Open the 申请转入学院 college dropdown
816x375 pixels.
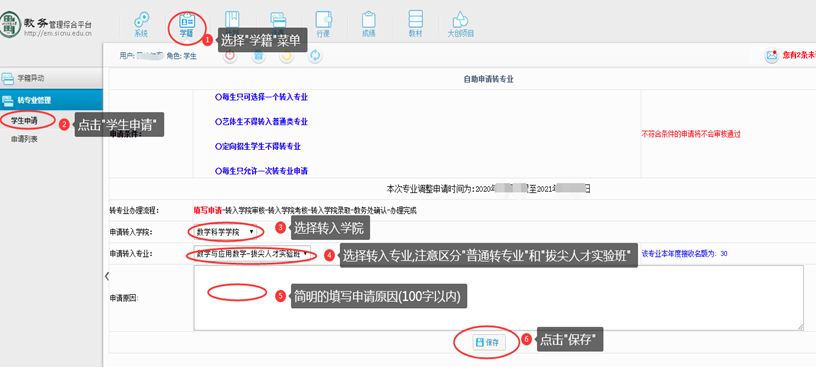(x=225, y=232)
